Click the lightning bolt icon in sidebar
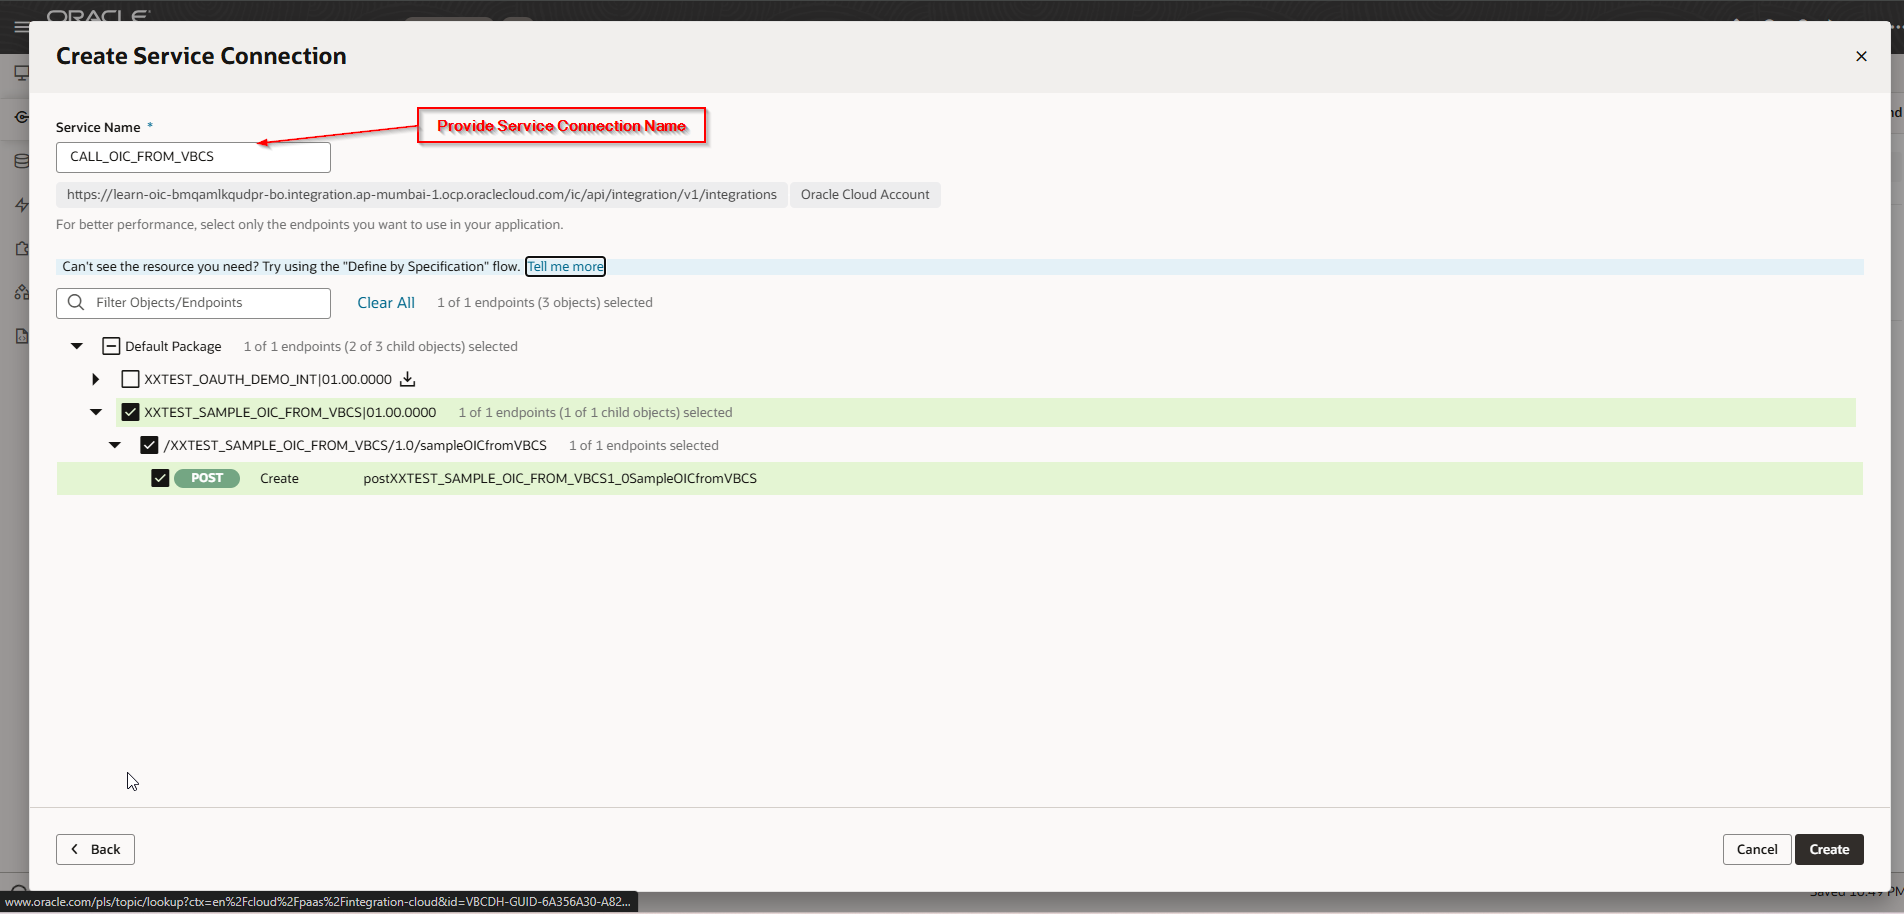 pos(21,205)
